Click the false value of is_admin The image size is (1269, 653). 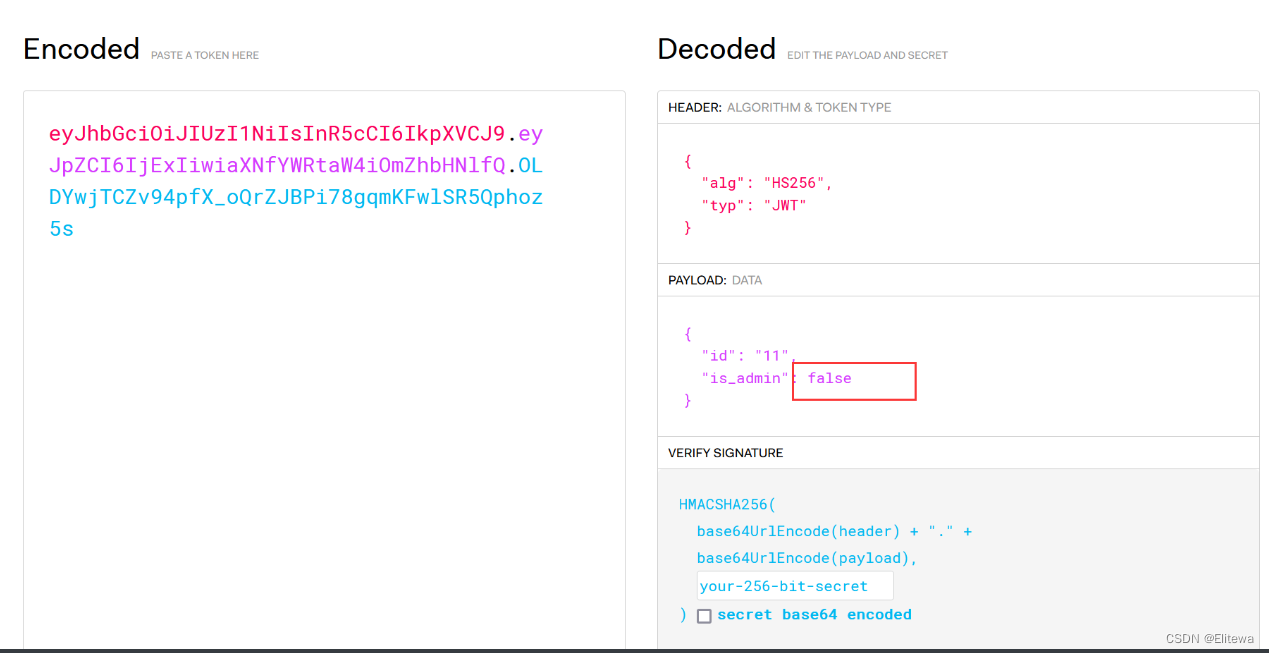tap(830, 378)
